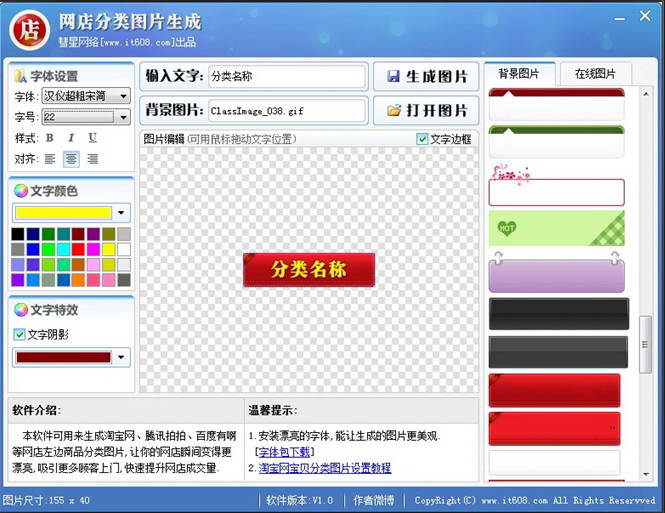Pick the white color swatch

coord(124,249)
